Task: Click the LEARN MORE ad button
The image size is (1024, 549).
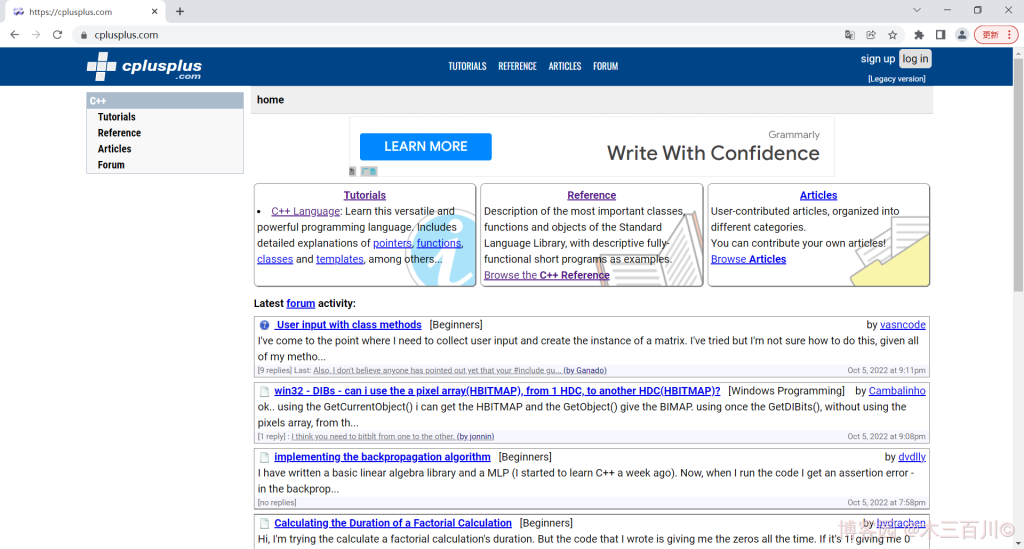Action: click(x=425, y=146)
